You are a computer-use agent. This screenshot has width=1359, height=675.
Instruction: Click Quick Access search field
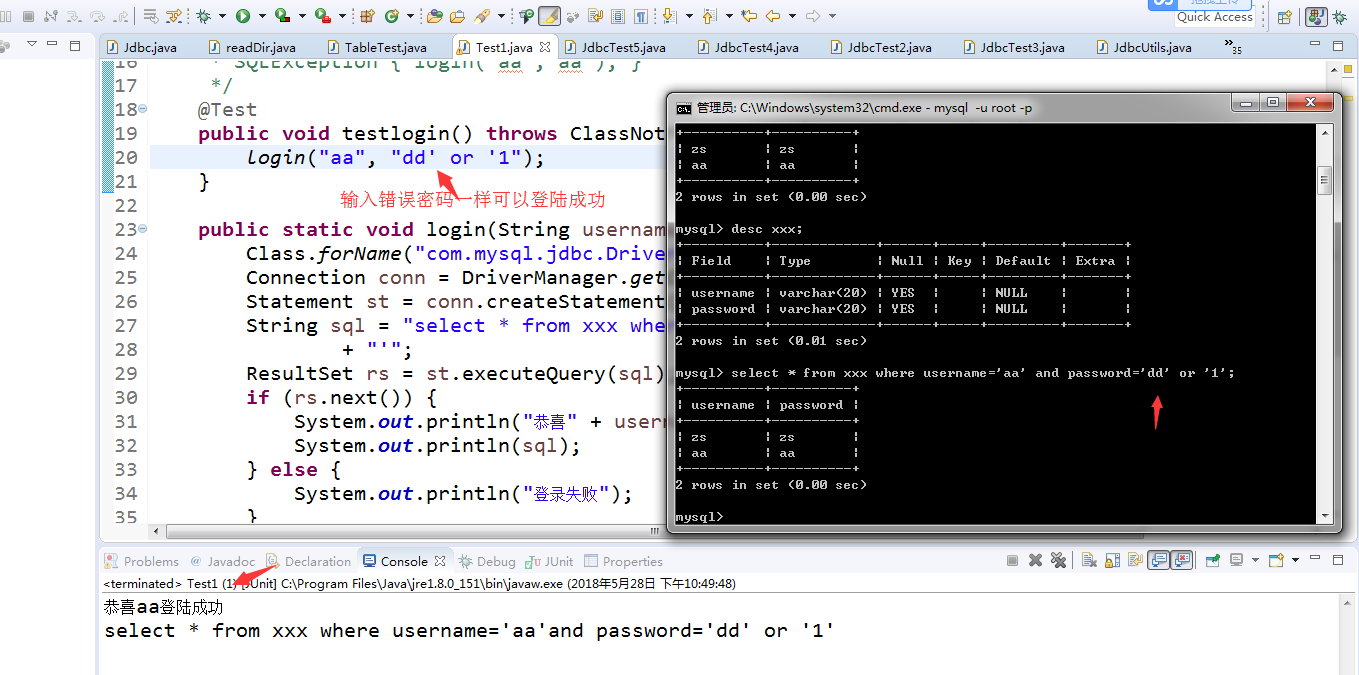click(x=1215, y=16)
